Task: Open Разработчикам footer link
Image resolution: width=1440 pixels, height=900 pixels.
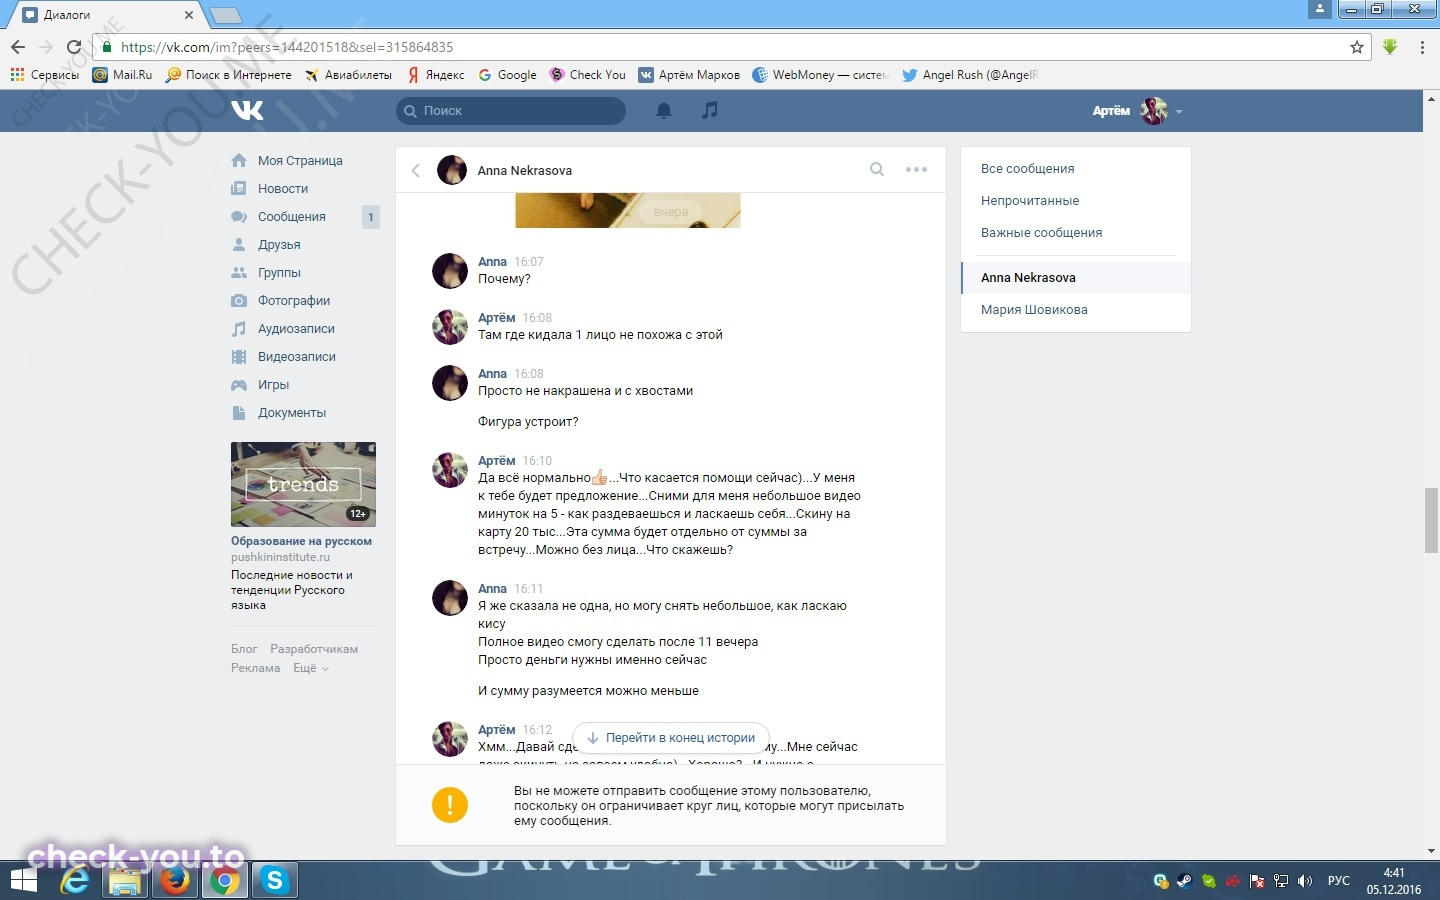Action: (x=314, y=649)
